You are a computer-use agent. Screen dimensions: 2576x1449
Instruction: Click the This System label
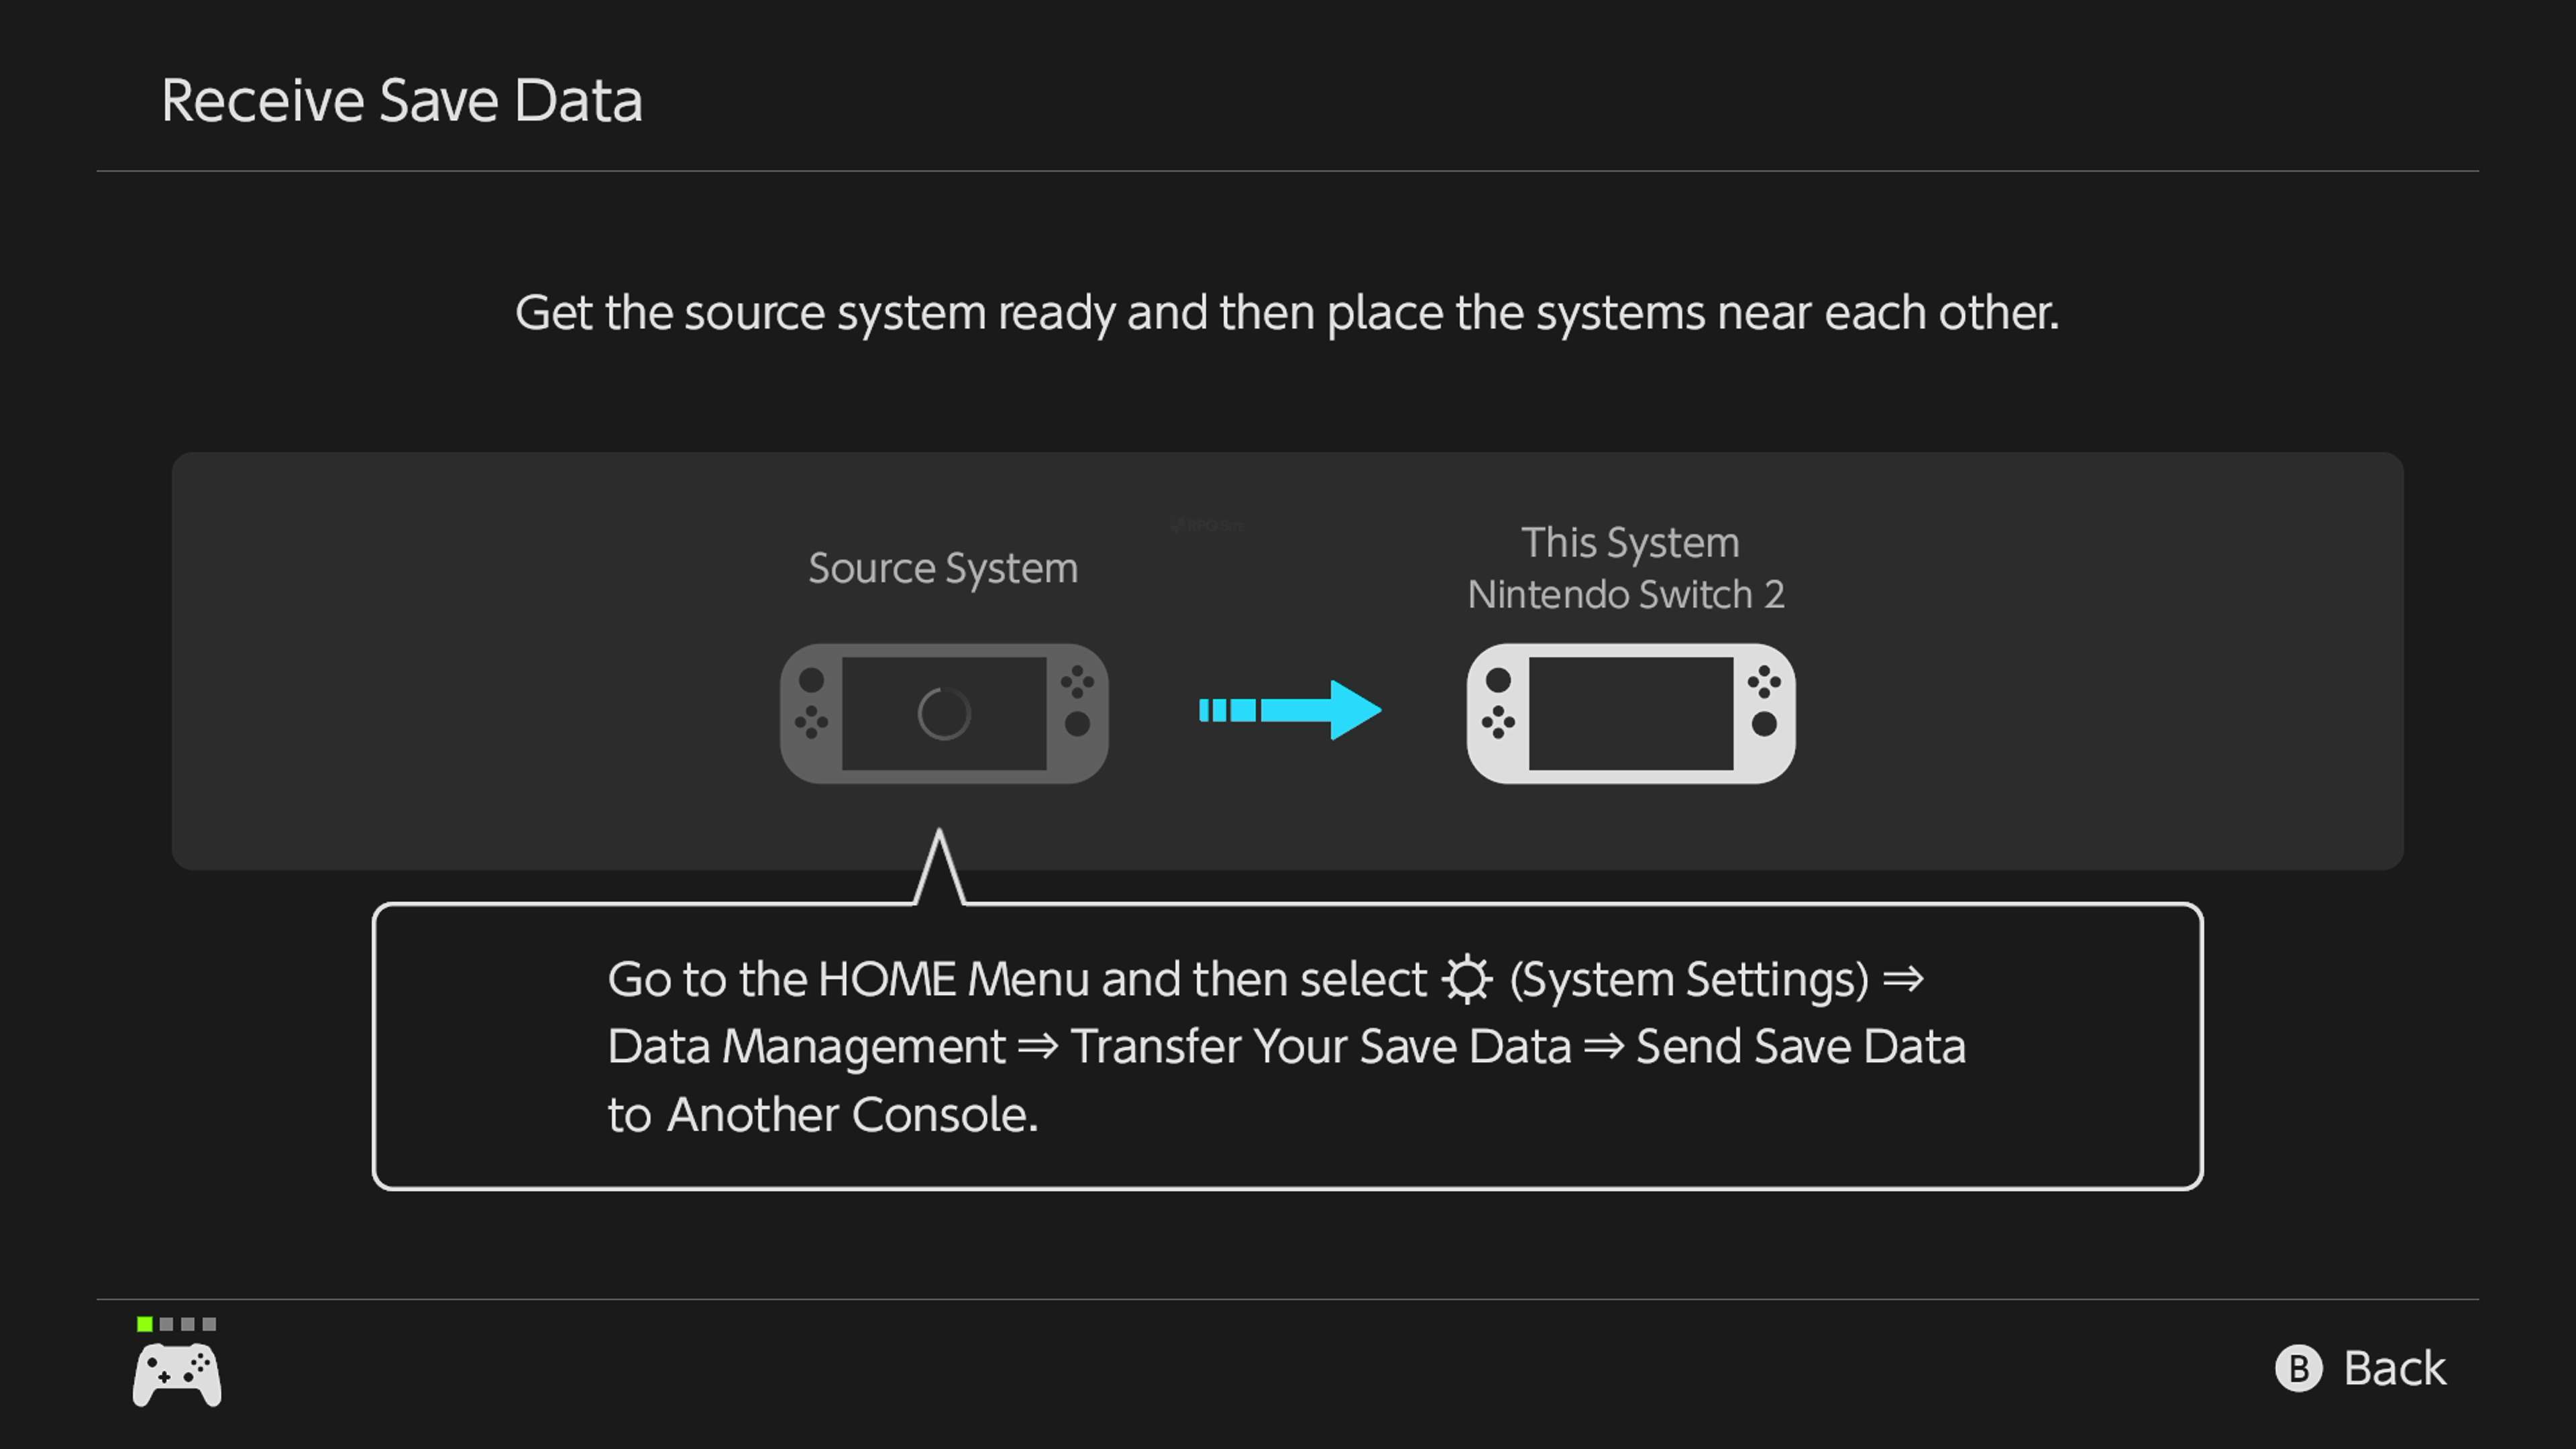(1630, 542)
